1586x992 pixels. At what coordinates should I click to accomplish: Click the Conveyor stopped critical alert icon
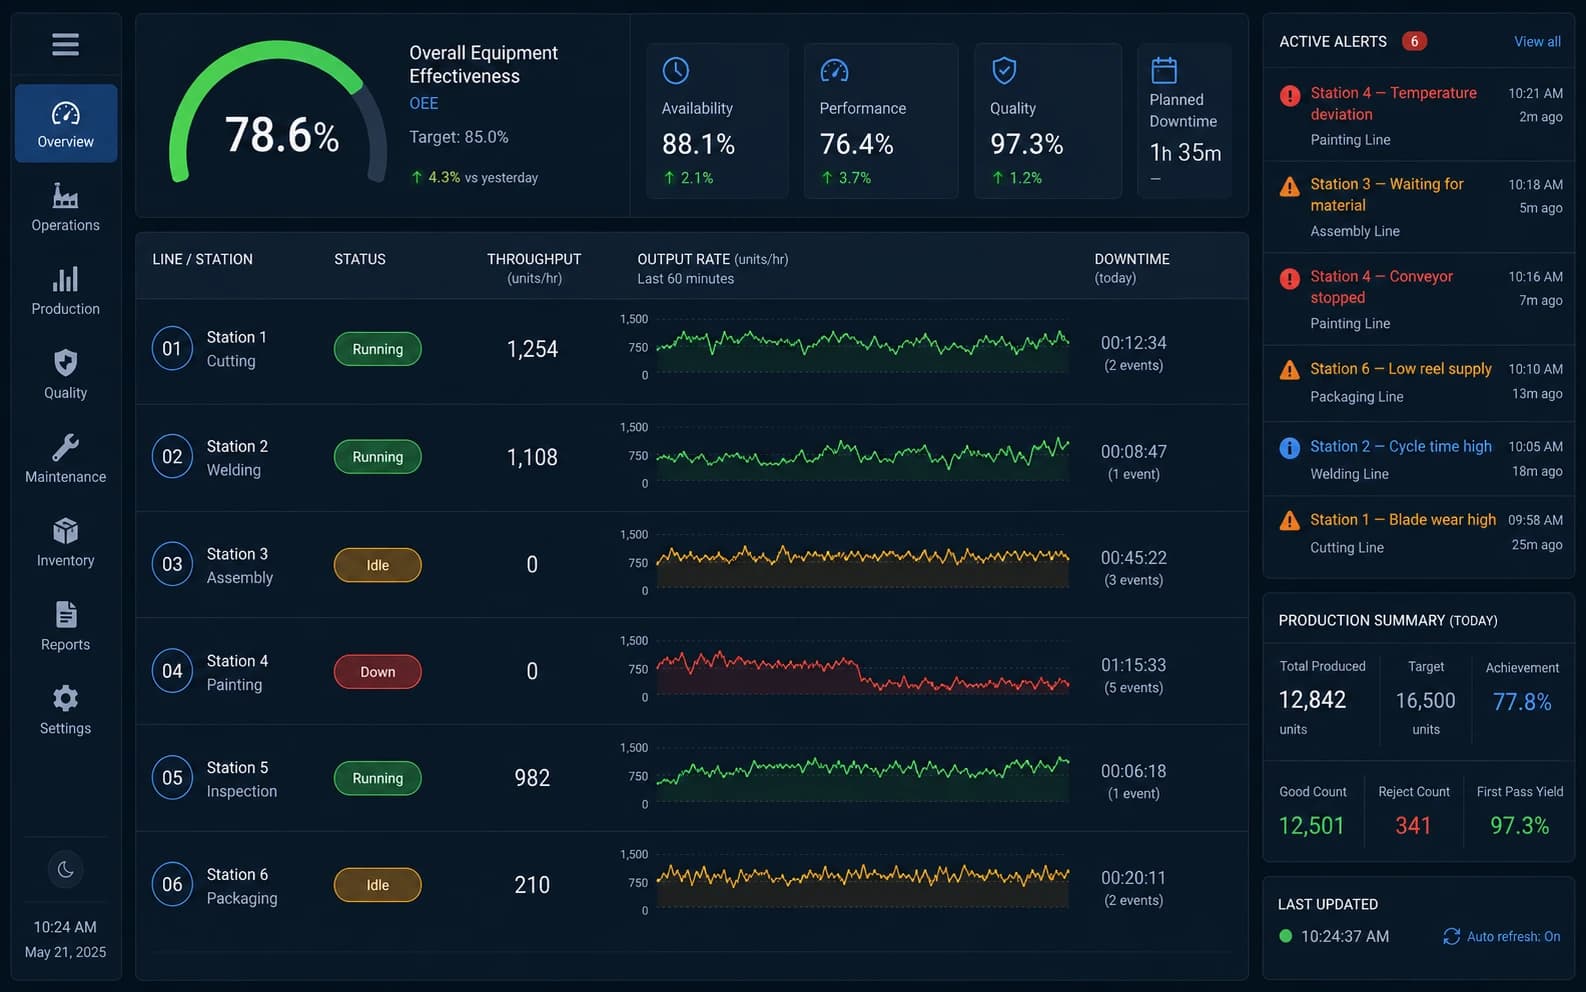[1290, 279]
